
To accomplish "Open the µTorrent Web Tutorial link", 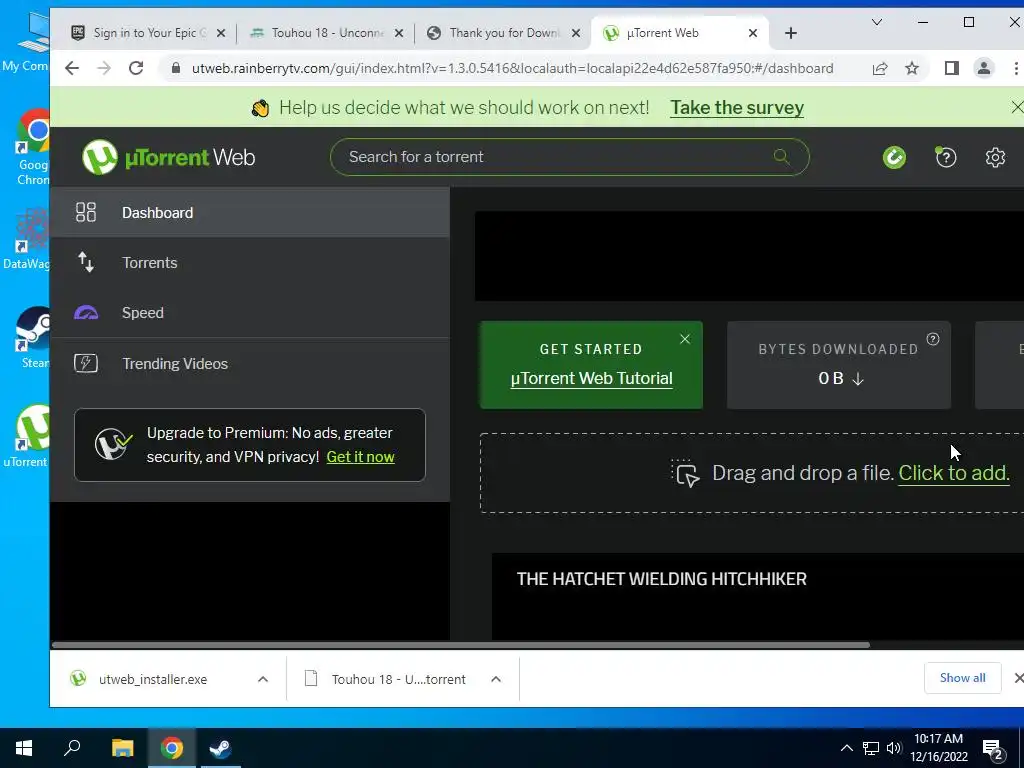I will 591,378.
